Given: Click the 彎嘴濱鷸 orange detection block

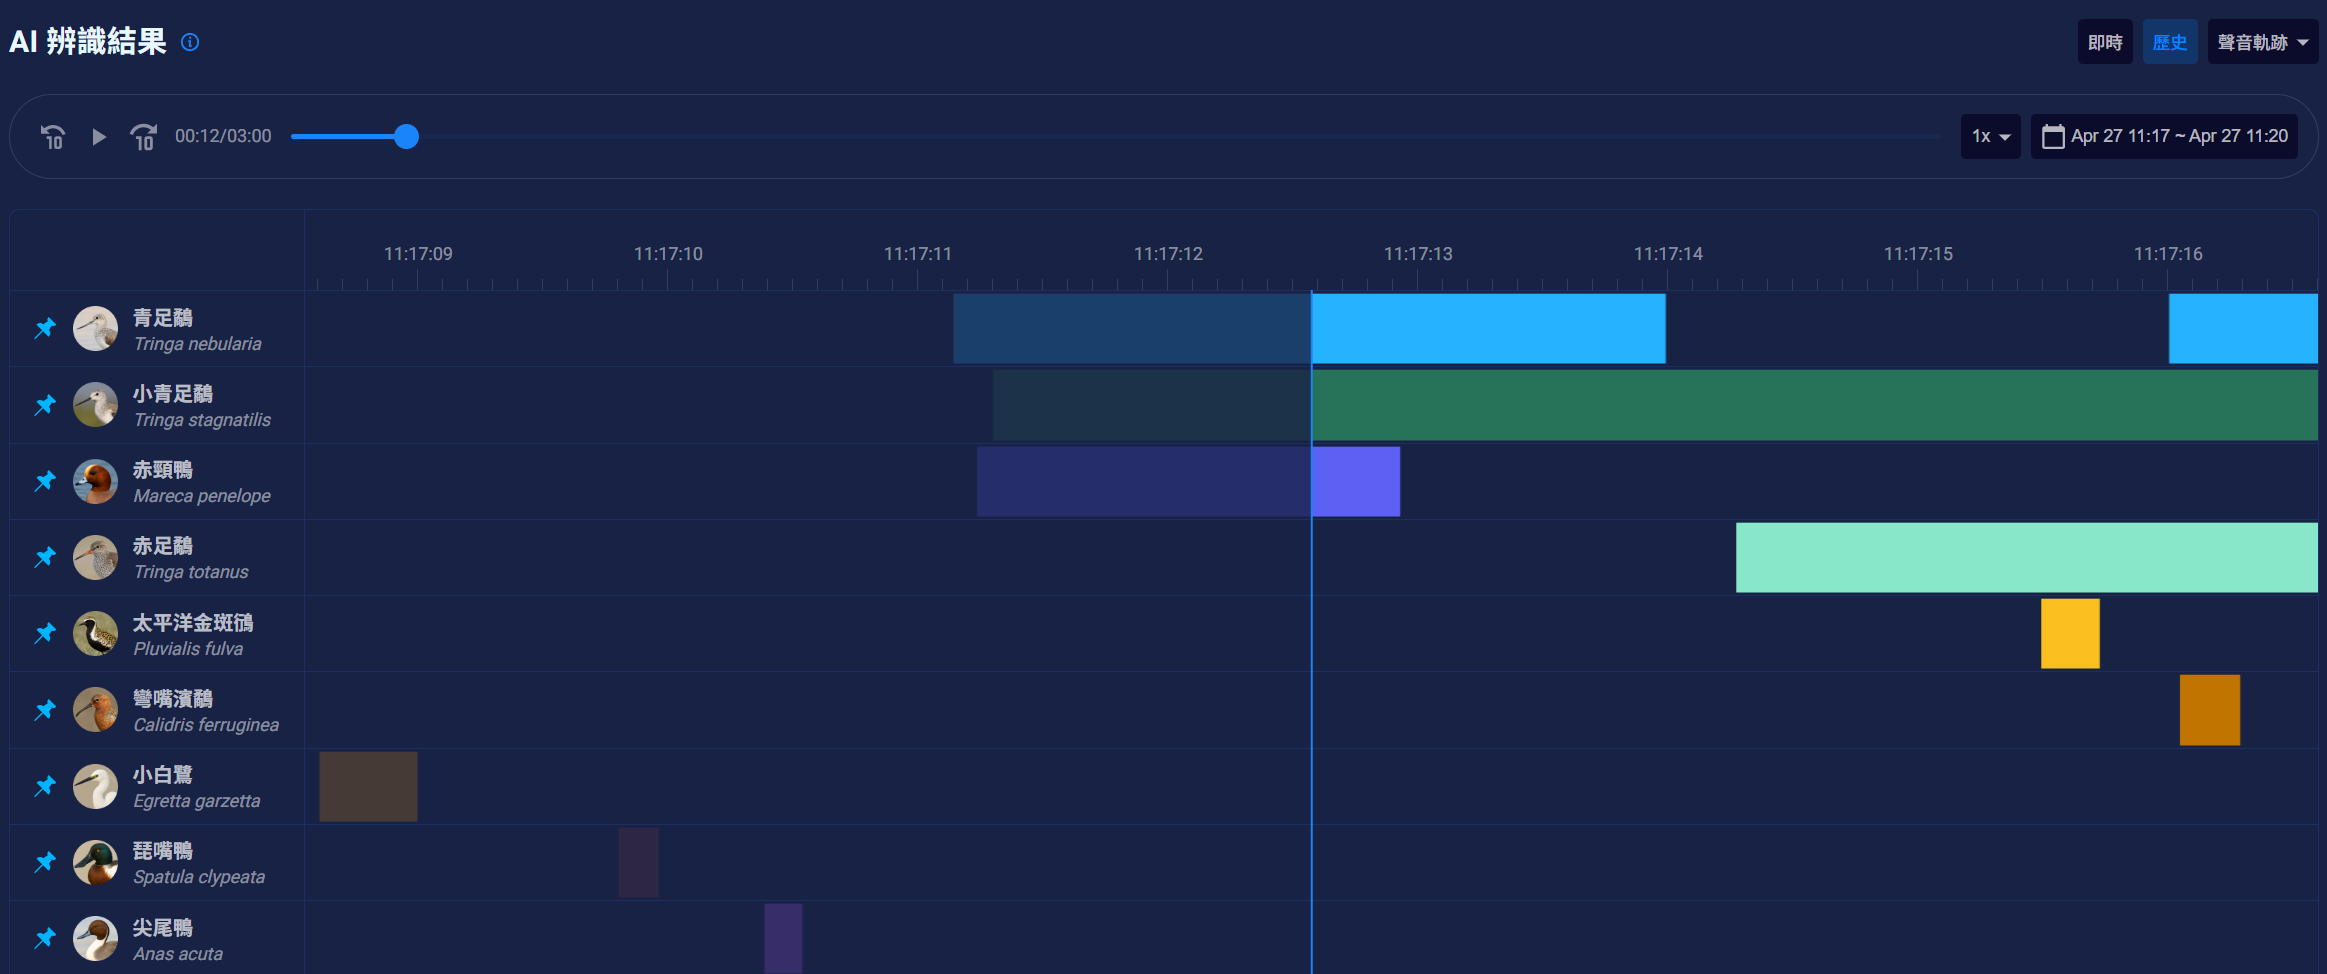Looking at the screenshot, I should point(2210,710).
